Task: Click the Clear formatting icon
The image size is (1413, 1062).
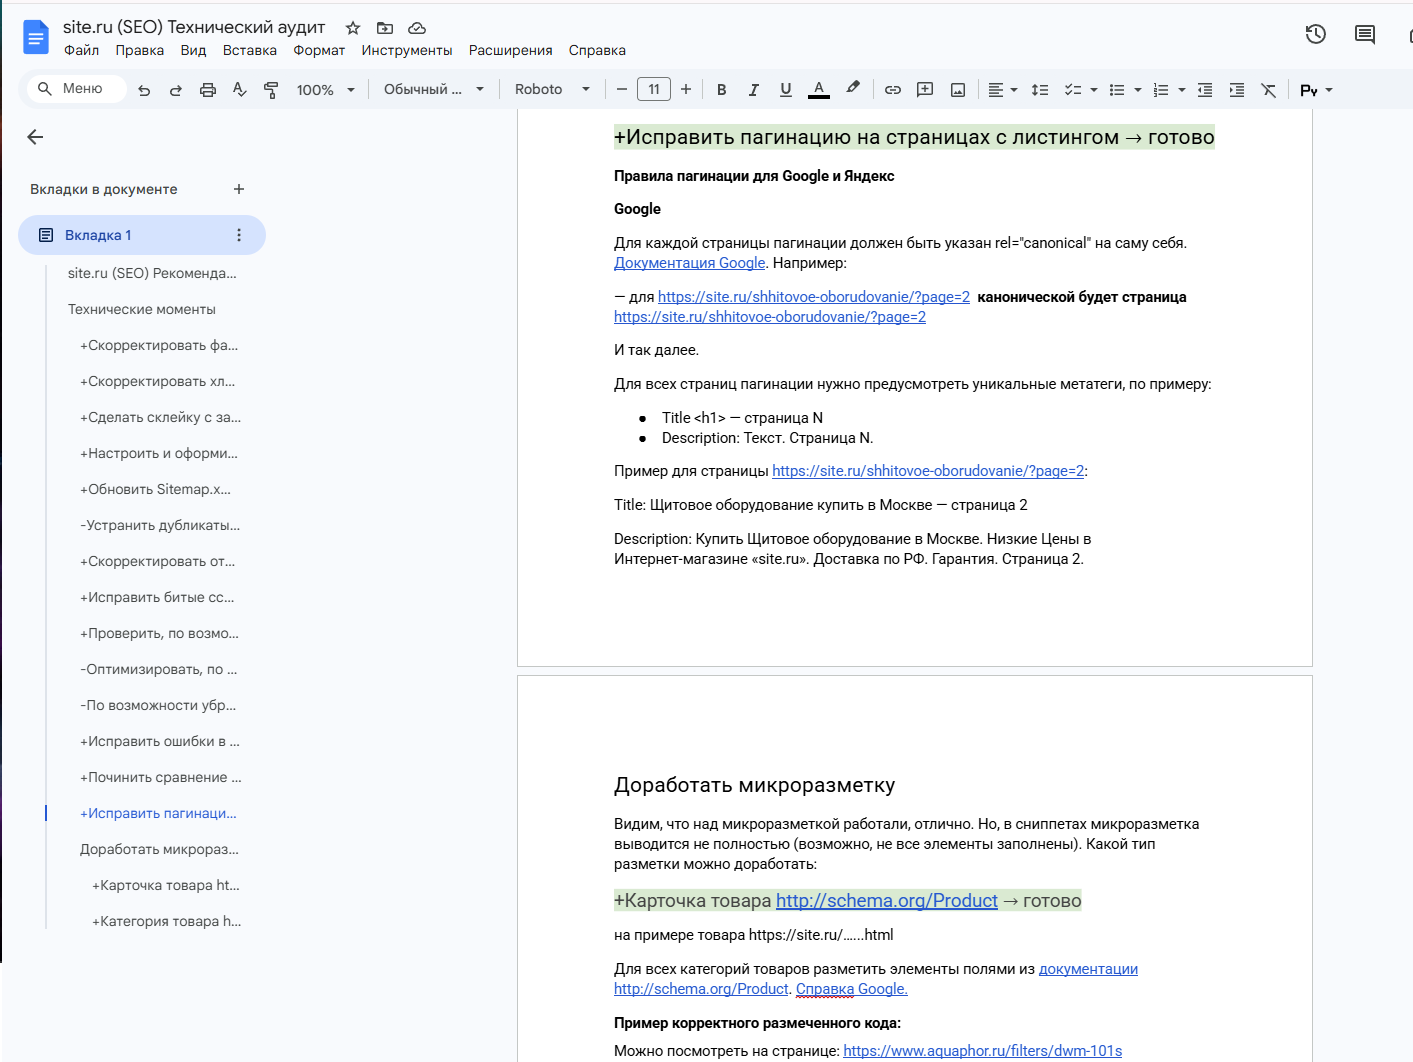Action: [x=1269, y=90]
